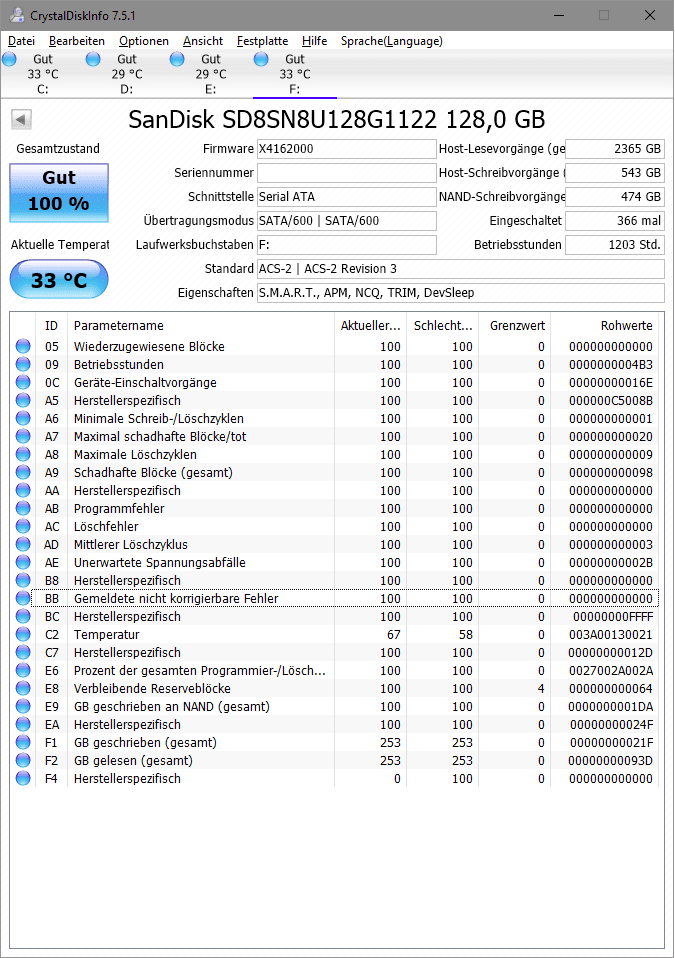Click status icon of Gemeldete nicht korrigierbare Fehler
This screenshot has width=675, height=958.
pyautogui.click(x=23, y=598)
